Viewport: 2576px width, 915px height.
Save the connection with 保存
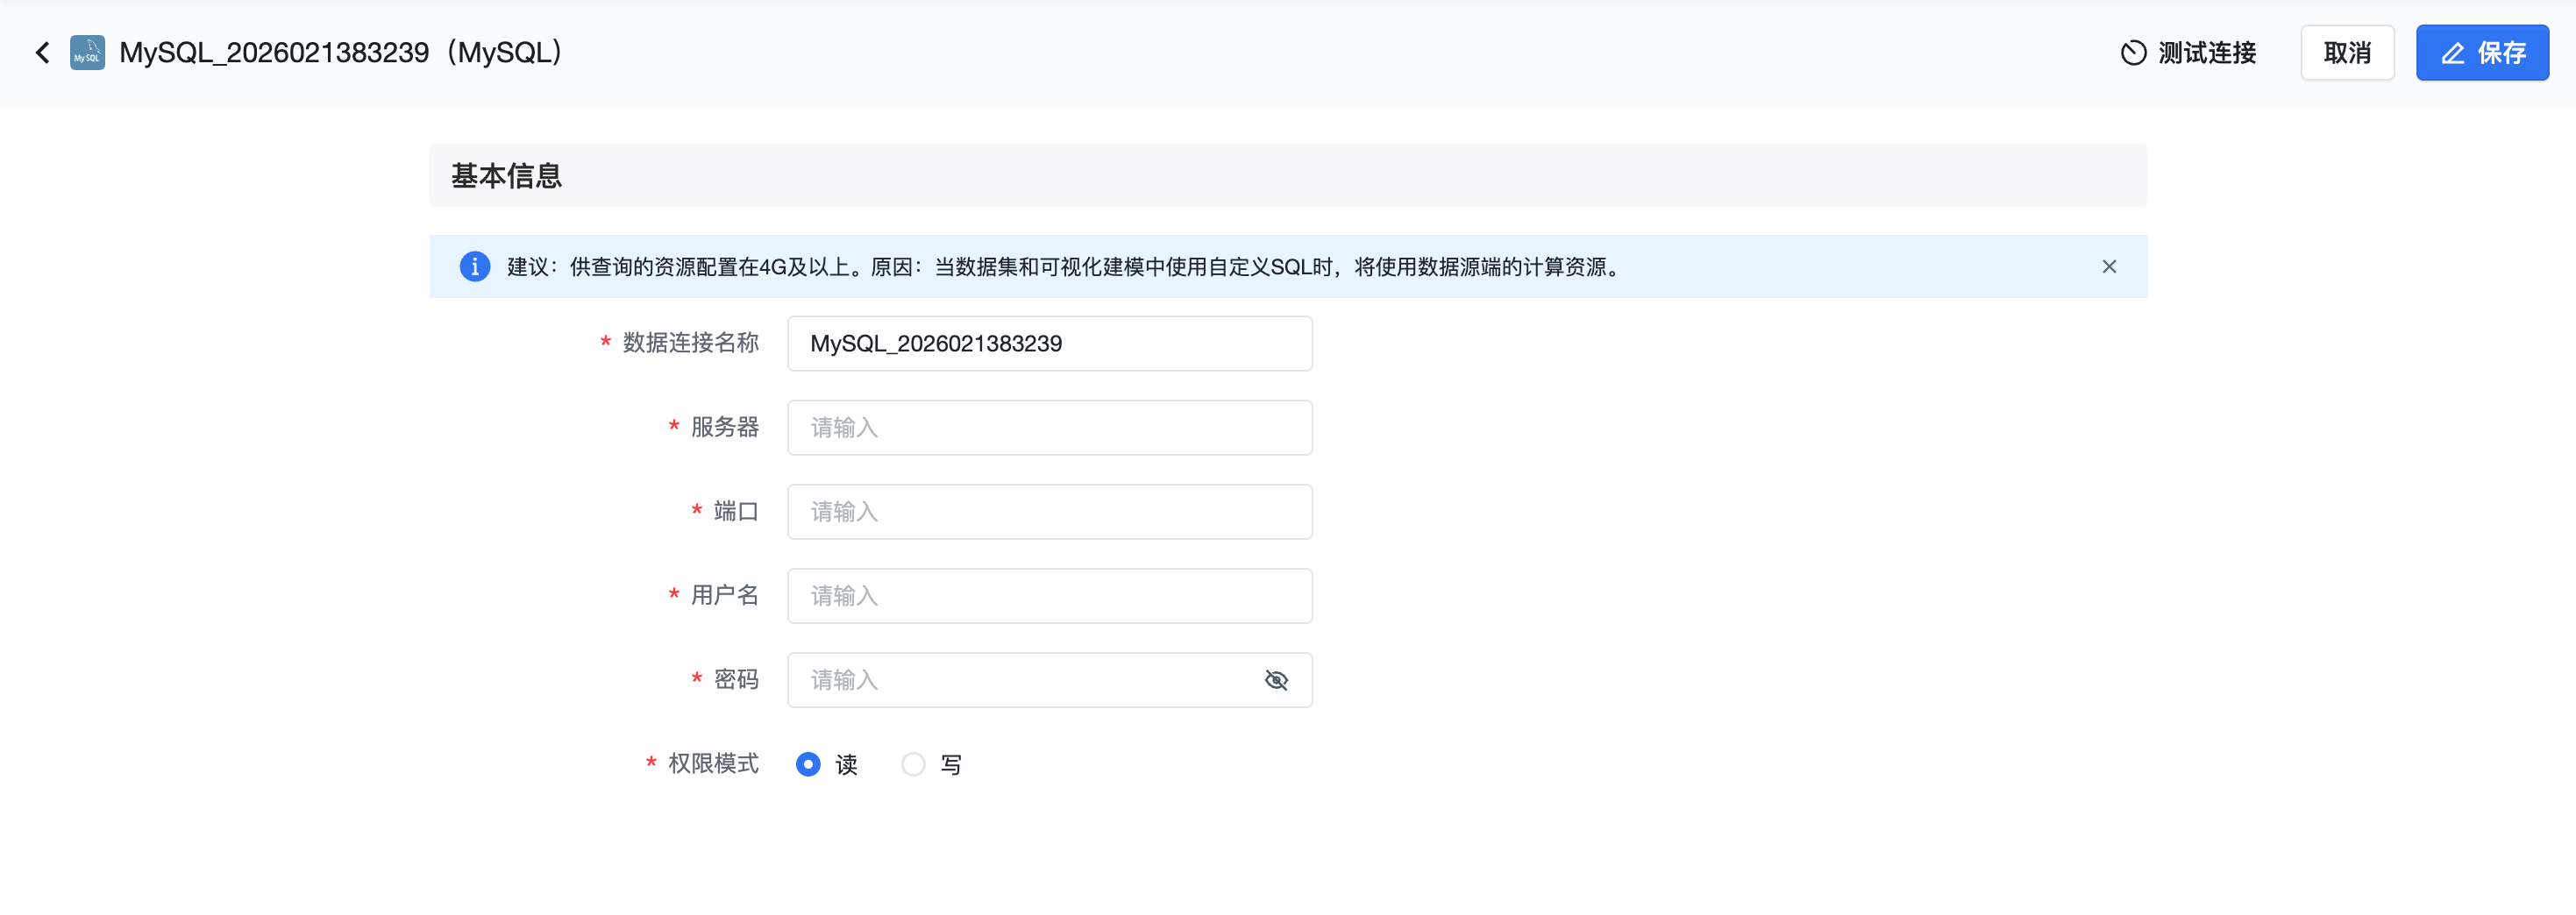2482,53
